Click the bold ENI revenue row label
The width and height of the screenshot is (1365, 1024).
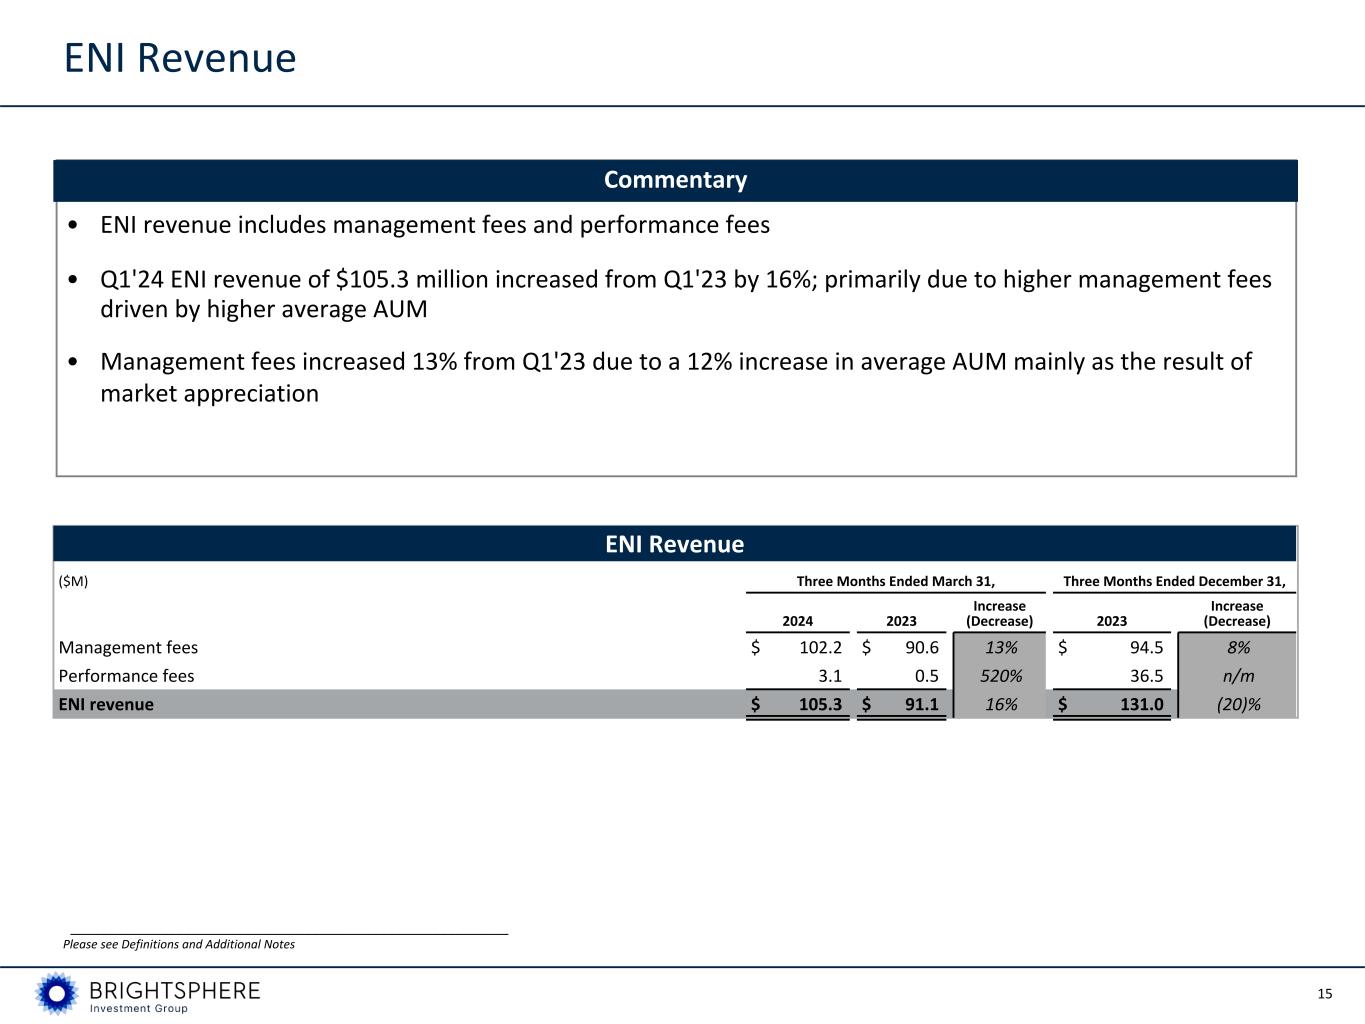click(x=106, y=704)
